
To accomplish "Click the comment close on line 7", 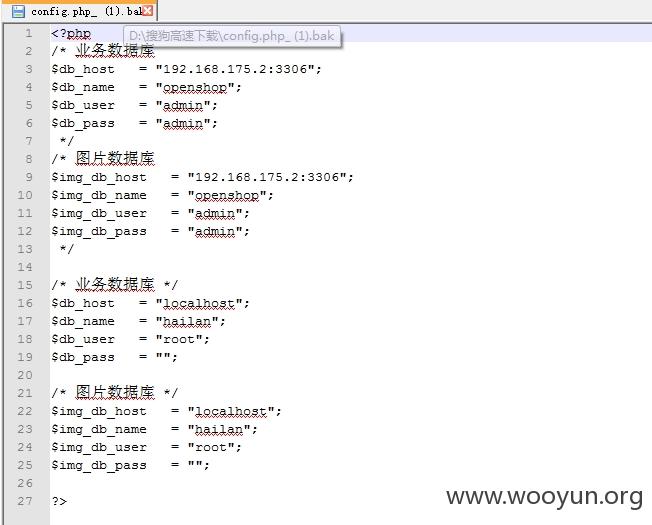I will coord(67,141).
